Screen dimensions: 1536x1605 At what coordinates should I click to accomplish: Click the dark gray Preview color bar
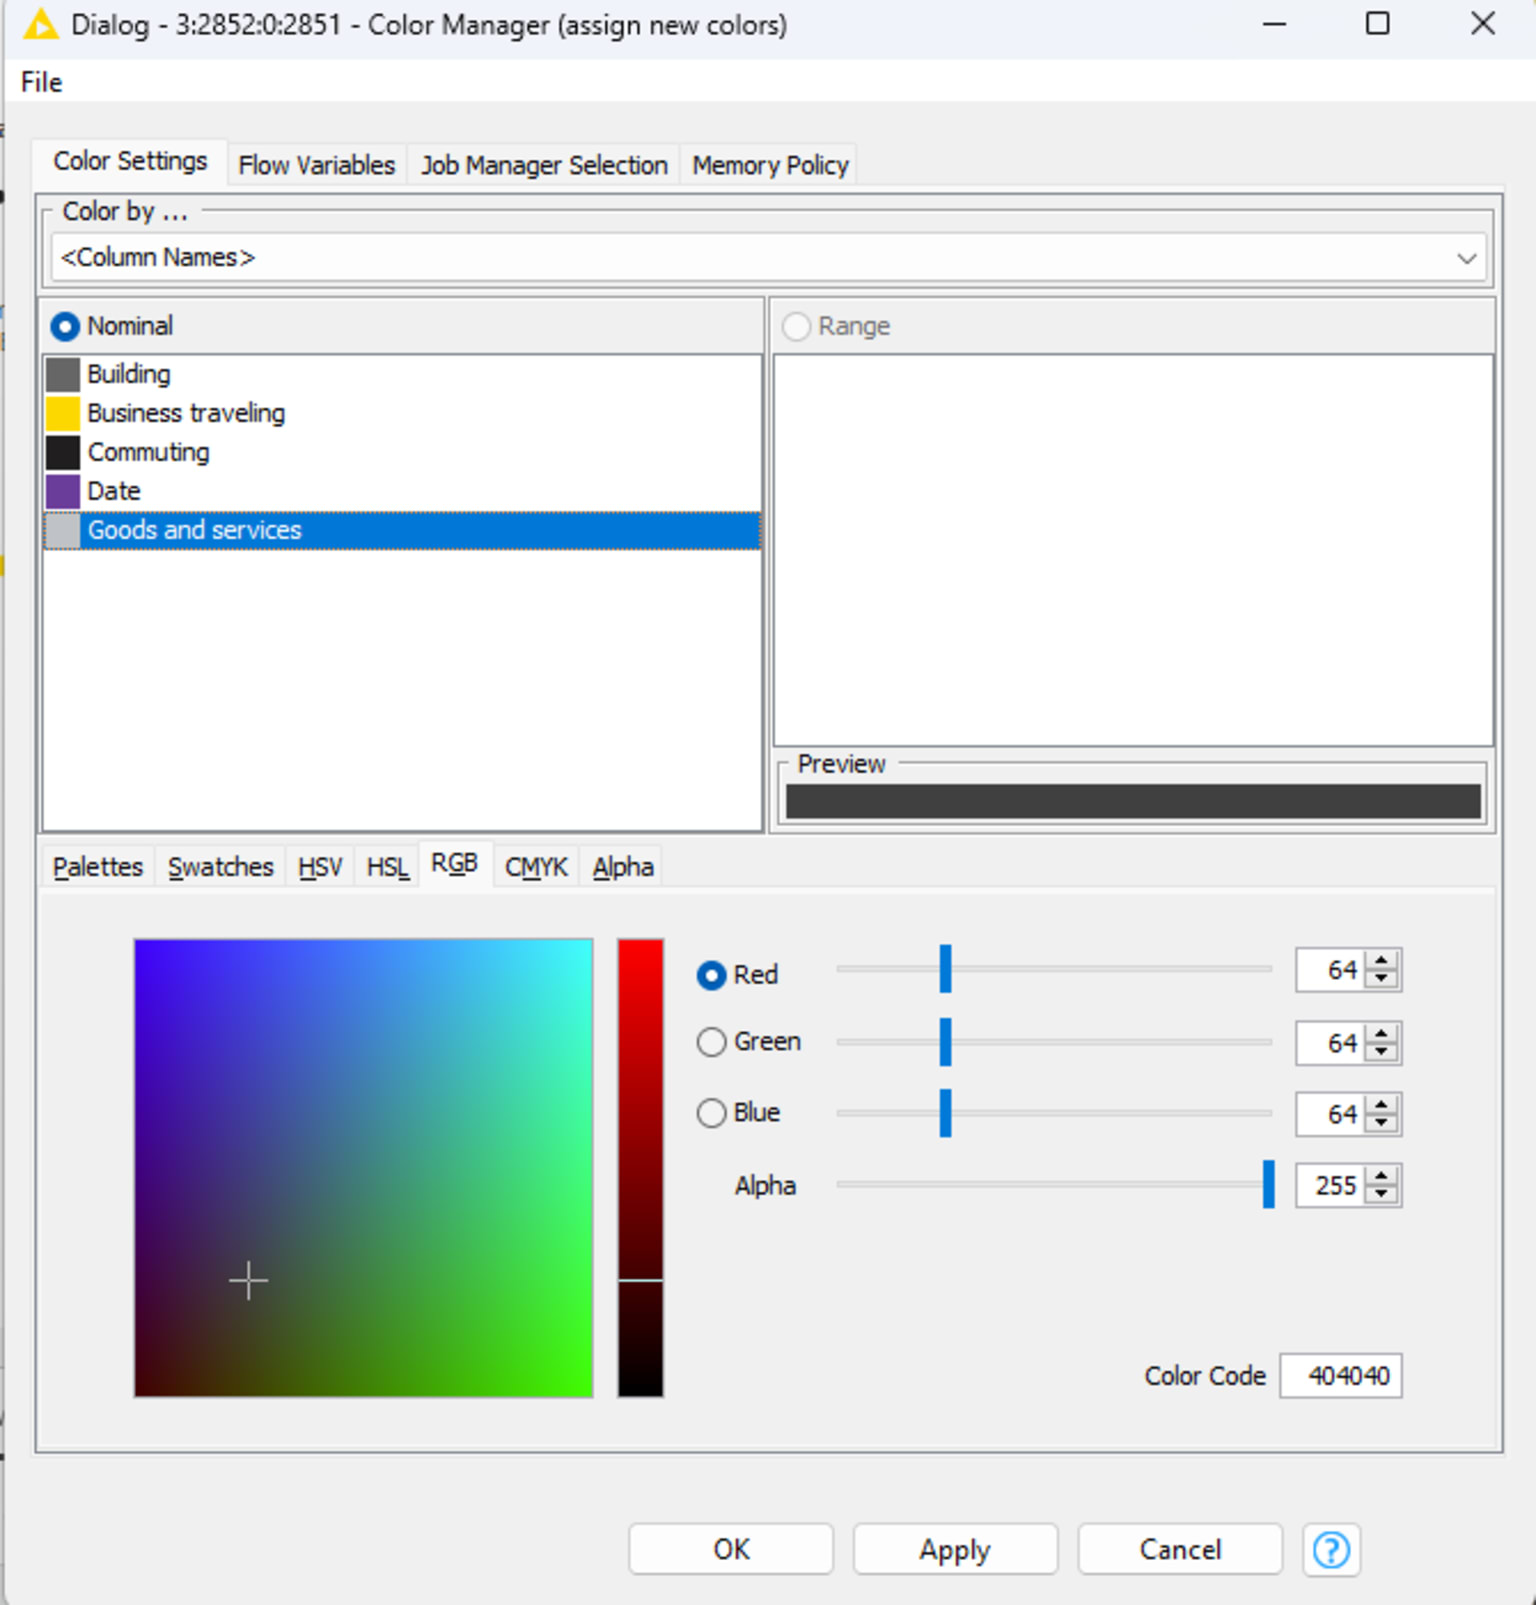[x=1133, y=802]
